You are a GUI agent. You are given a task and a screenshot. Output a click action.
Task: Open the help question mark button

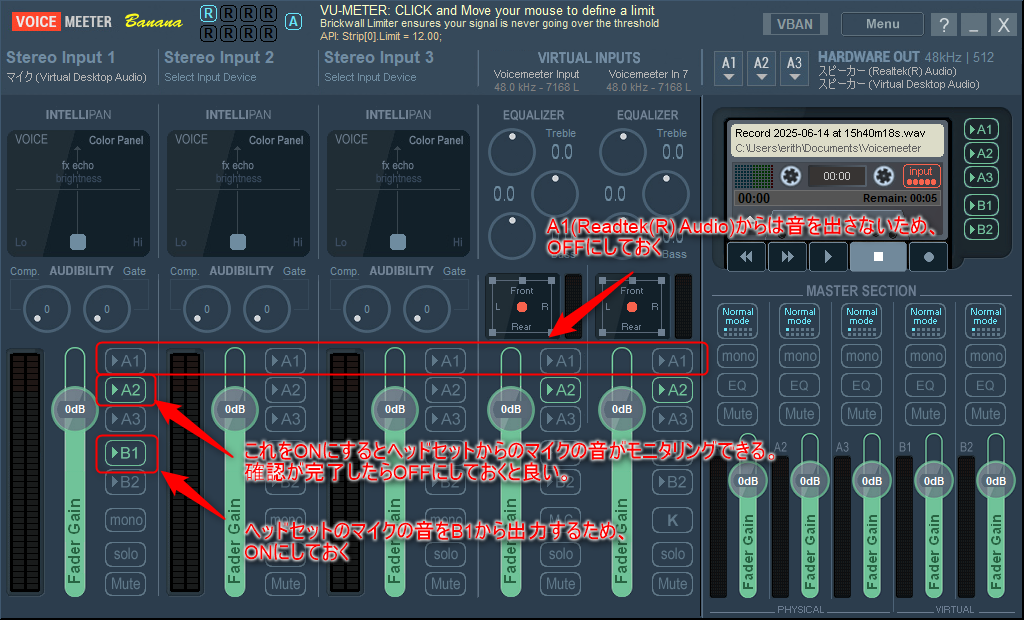coord(944,25)
